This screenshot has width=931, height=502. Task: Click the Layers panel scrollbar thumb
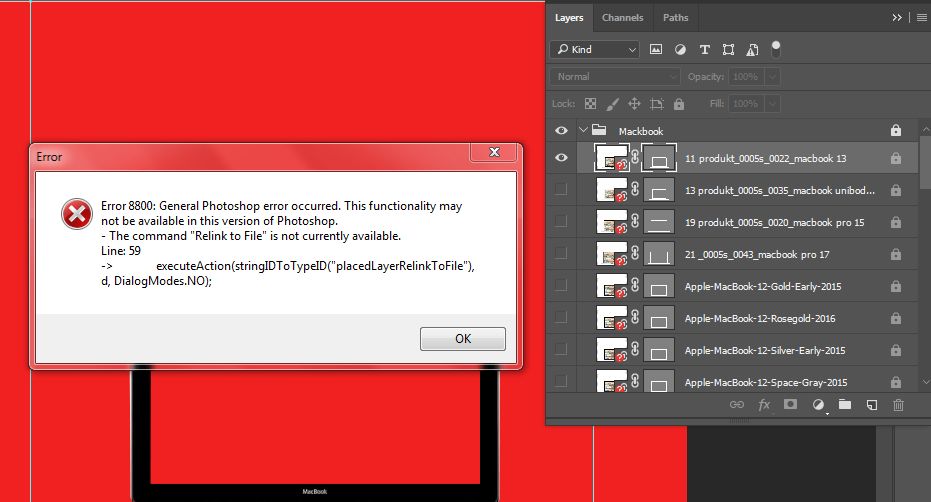click(x=925, y=162)
